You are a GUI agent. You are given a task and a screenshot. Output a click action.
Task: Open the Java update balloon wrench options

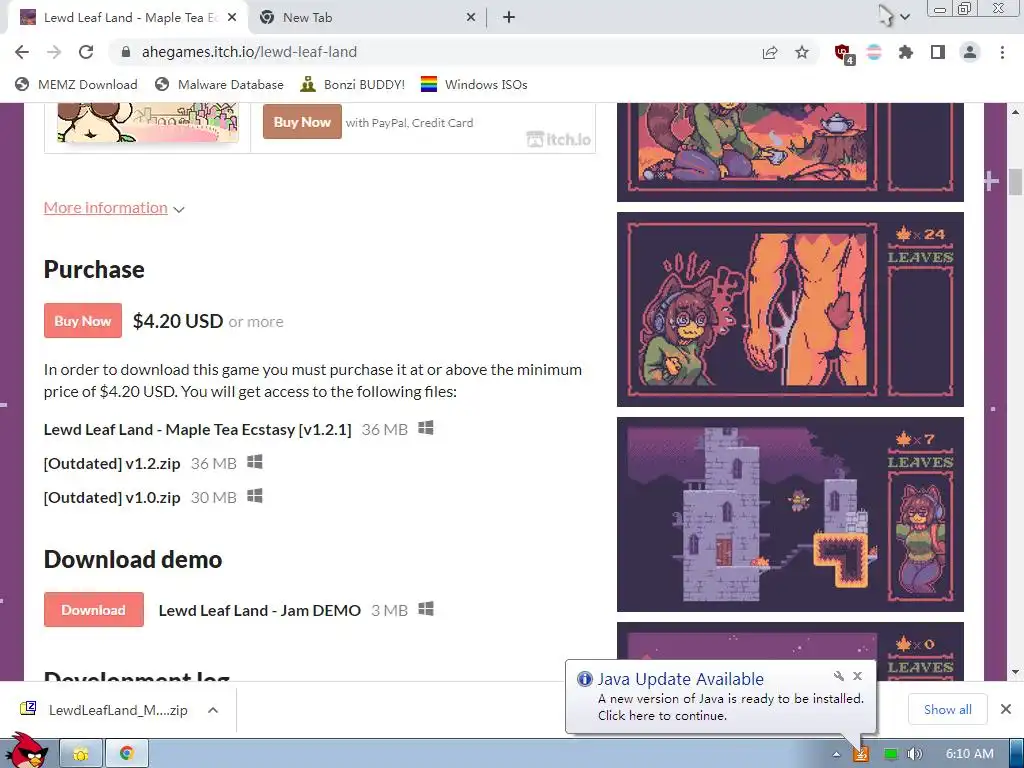click(x=839, y=676)
